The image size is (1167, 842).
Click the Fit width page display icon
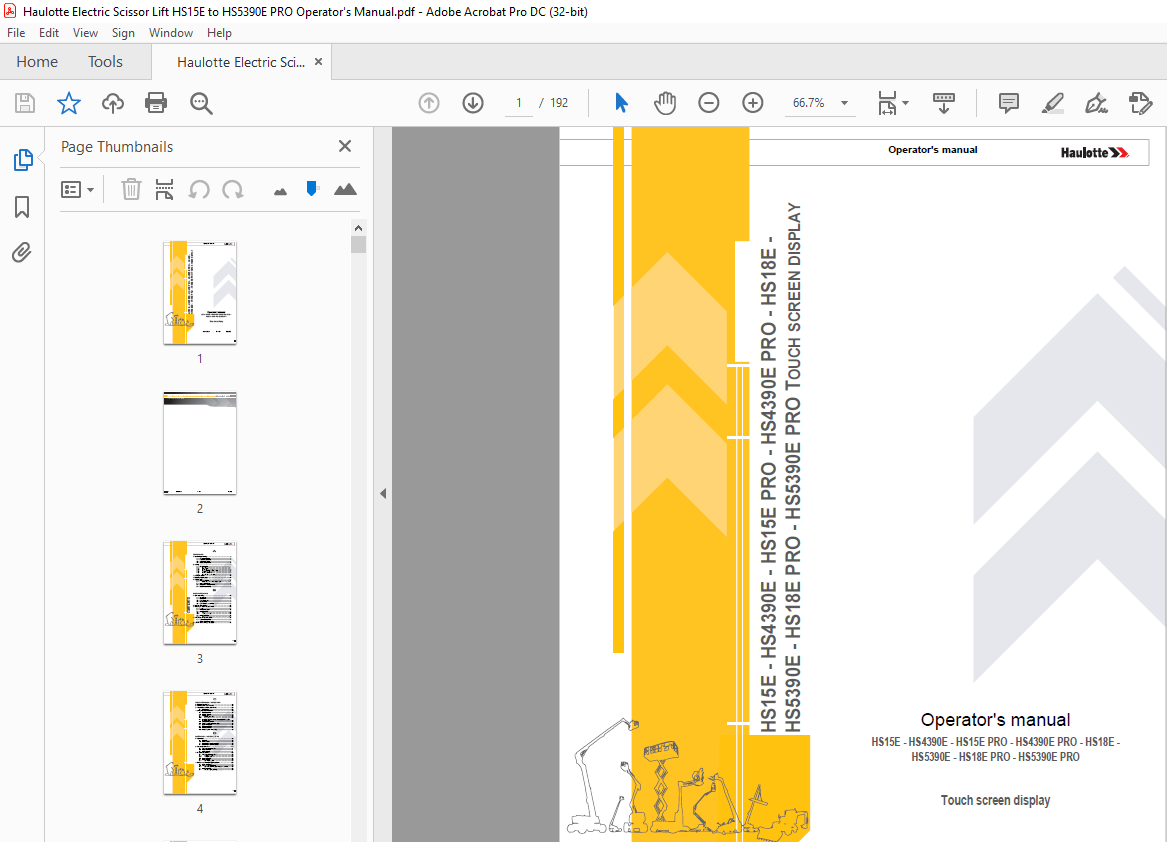[x=887, y=103]
